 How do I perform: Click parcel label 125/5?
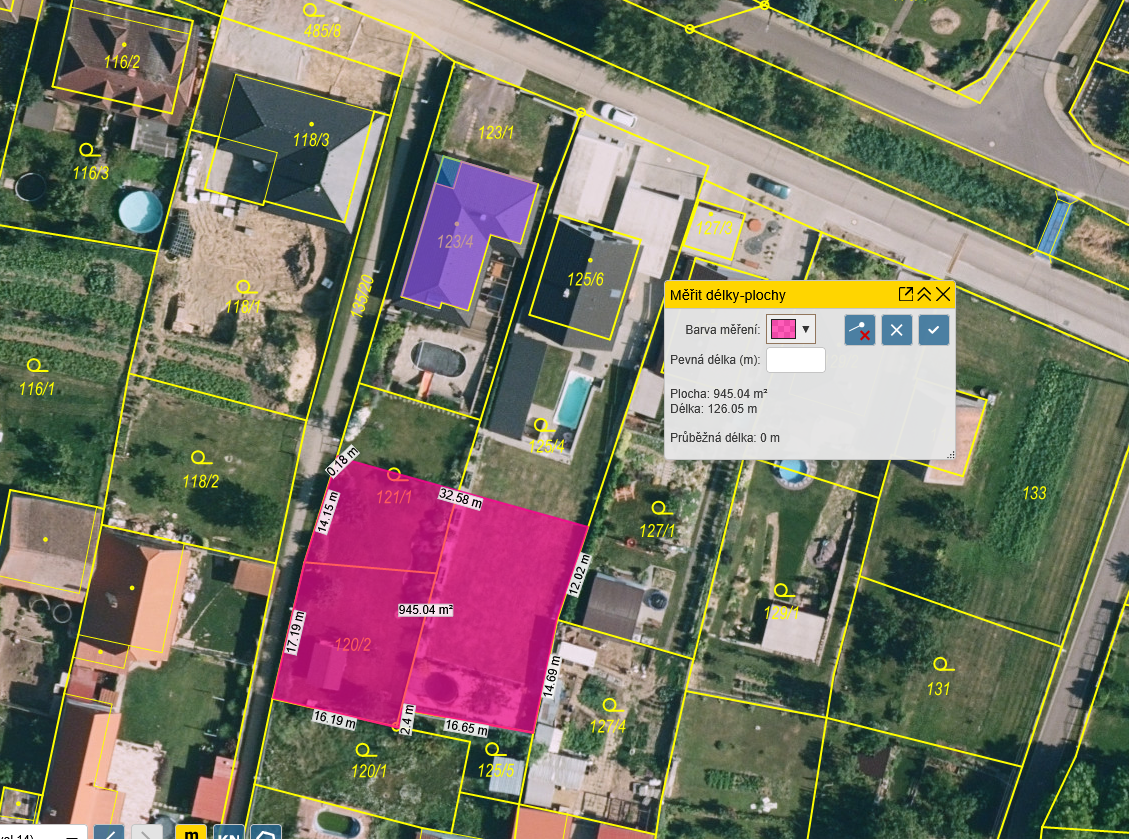(496, 771)
